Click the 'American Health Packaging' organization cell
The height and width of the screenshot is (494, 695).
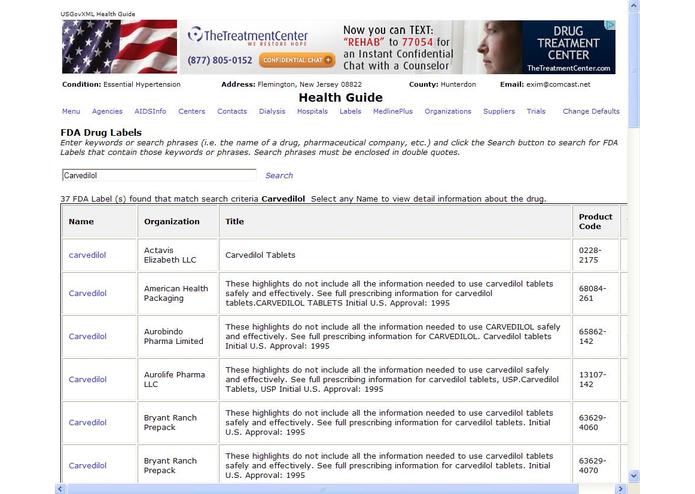[176, 293]
